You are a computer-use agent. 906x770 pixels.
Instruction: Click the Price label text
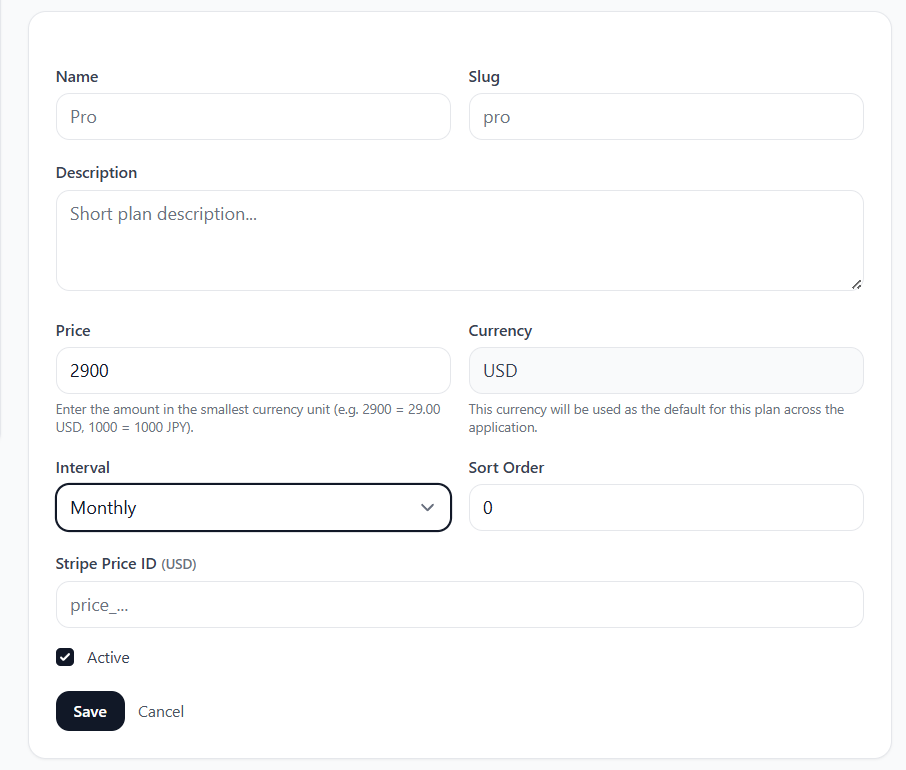tap(72, 330)
